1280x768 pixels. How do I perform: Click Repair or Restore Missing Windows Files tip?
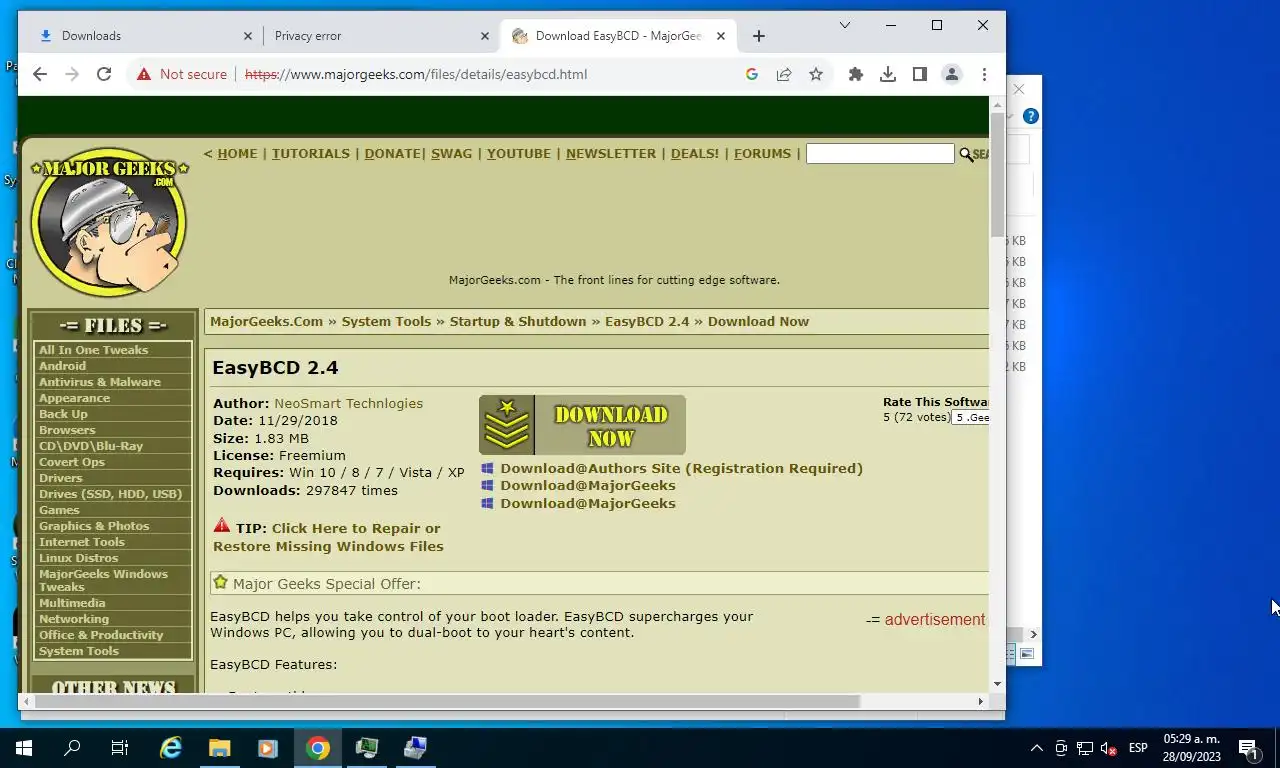pyautogui.click(x=328, y=538)
